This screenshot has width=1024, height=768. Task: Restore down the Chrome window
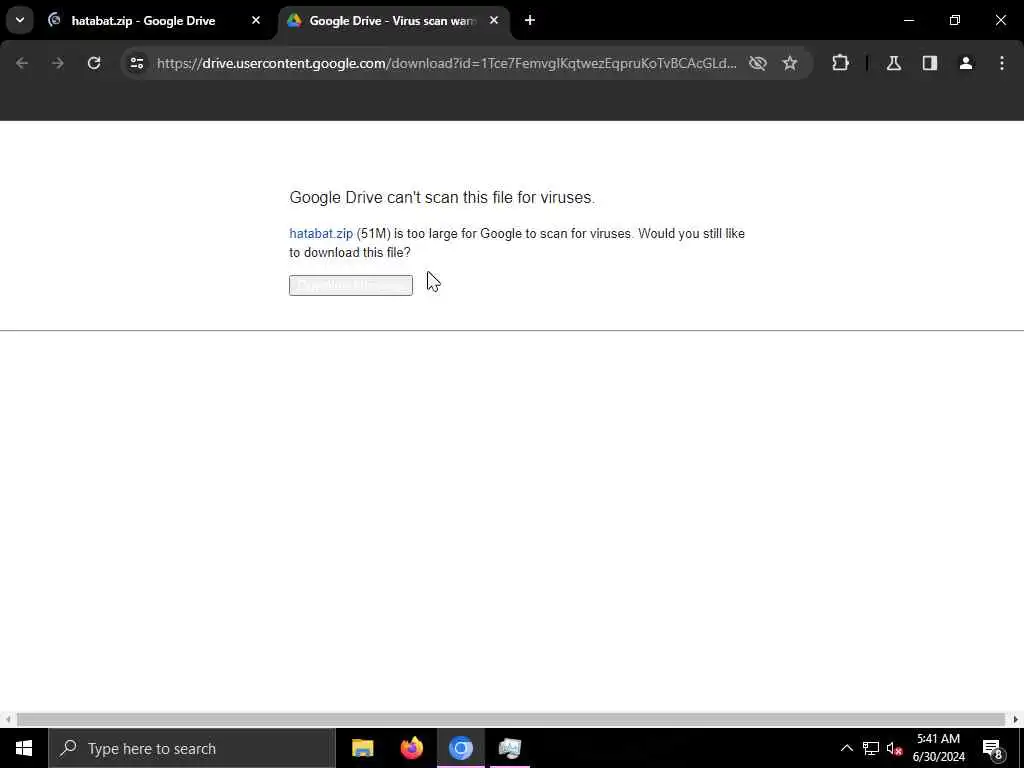point(955,21)
